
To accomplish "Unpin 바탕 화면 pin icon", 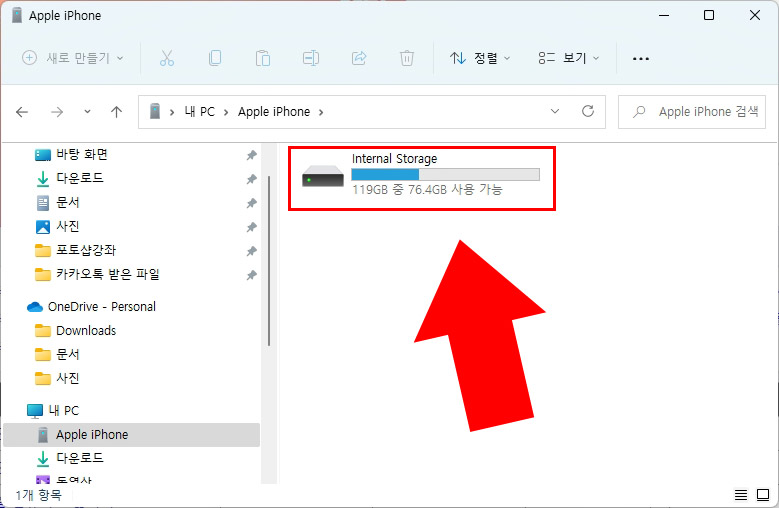I will 251,155.
